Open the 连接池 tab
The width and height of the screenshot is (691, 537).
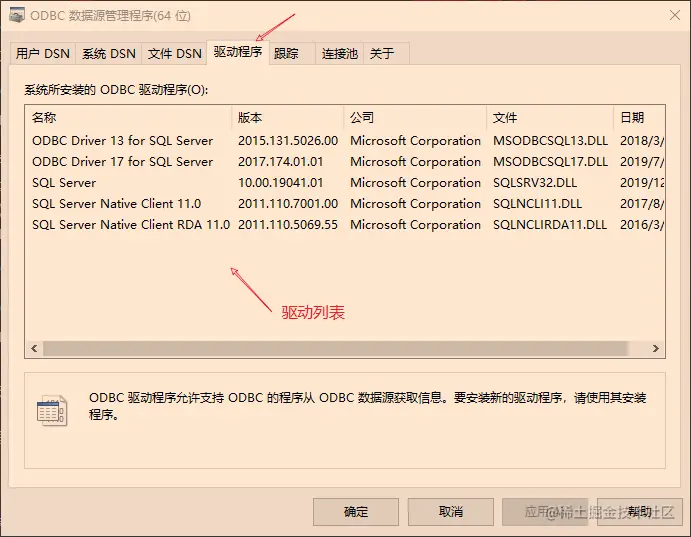point(339,54)
